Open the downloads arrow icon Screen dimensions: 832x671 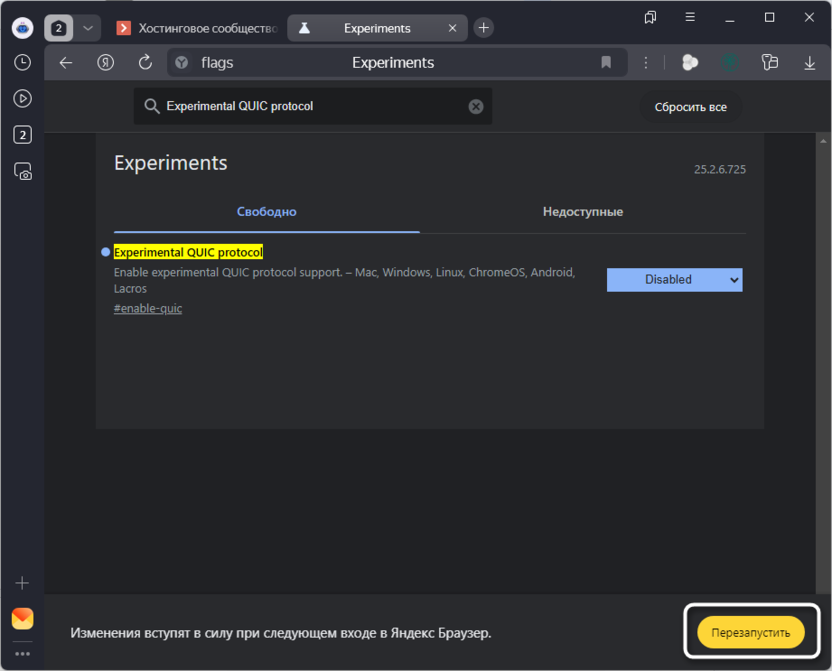coord(810,63)
